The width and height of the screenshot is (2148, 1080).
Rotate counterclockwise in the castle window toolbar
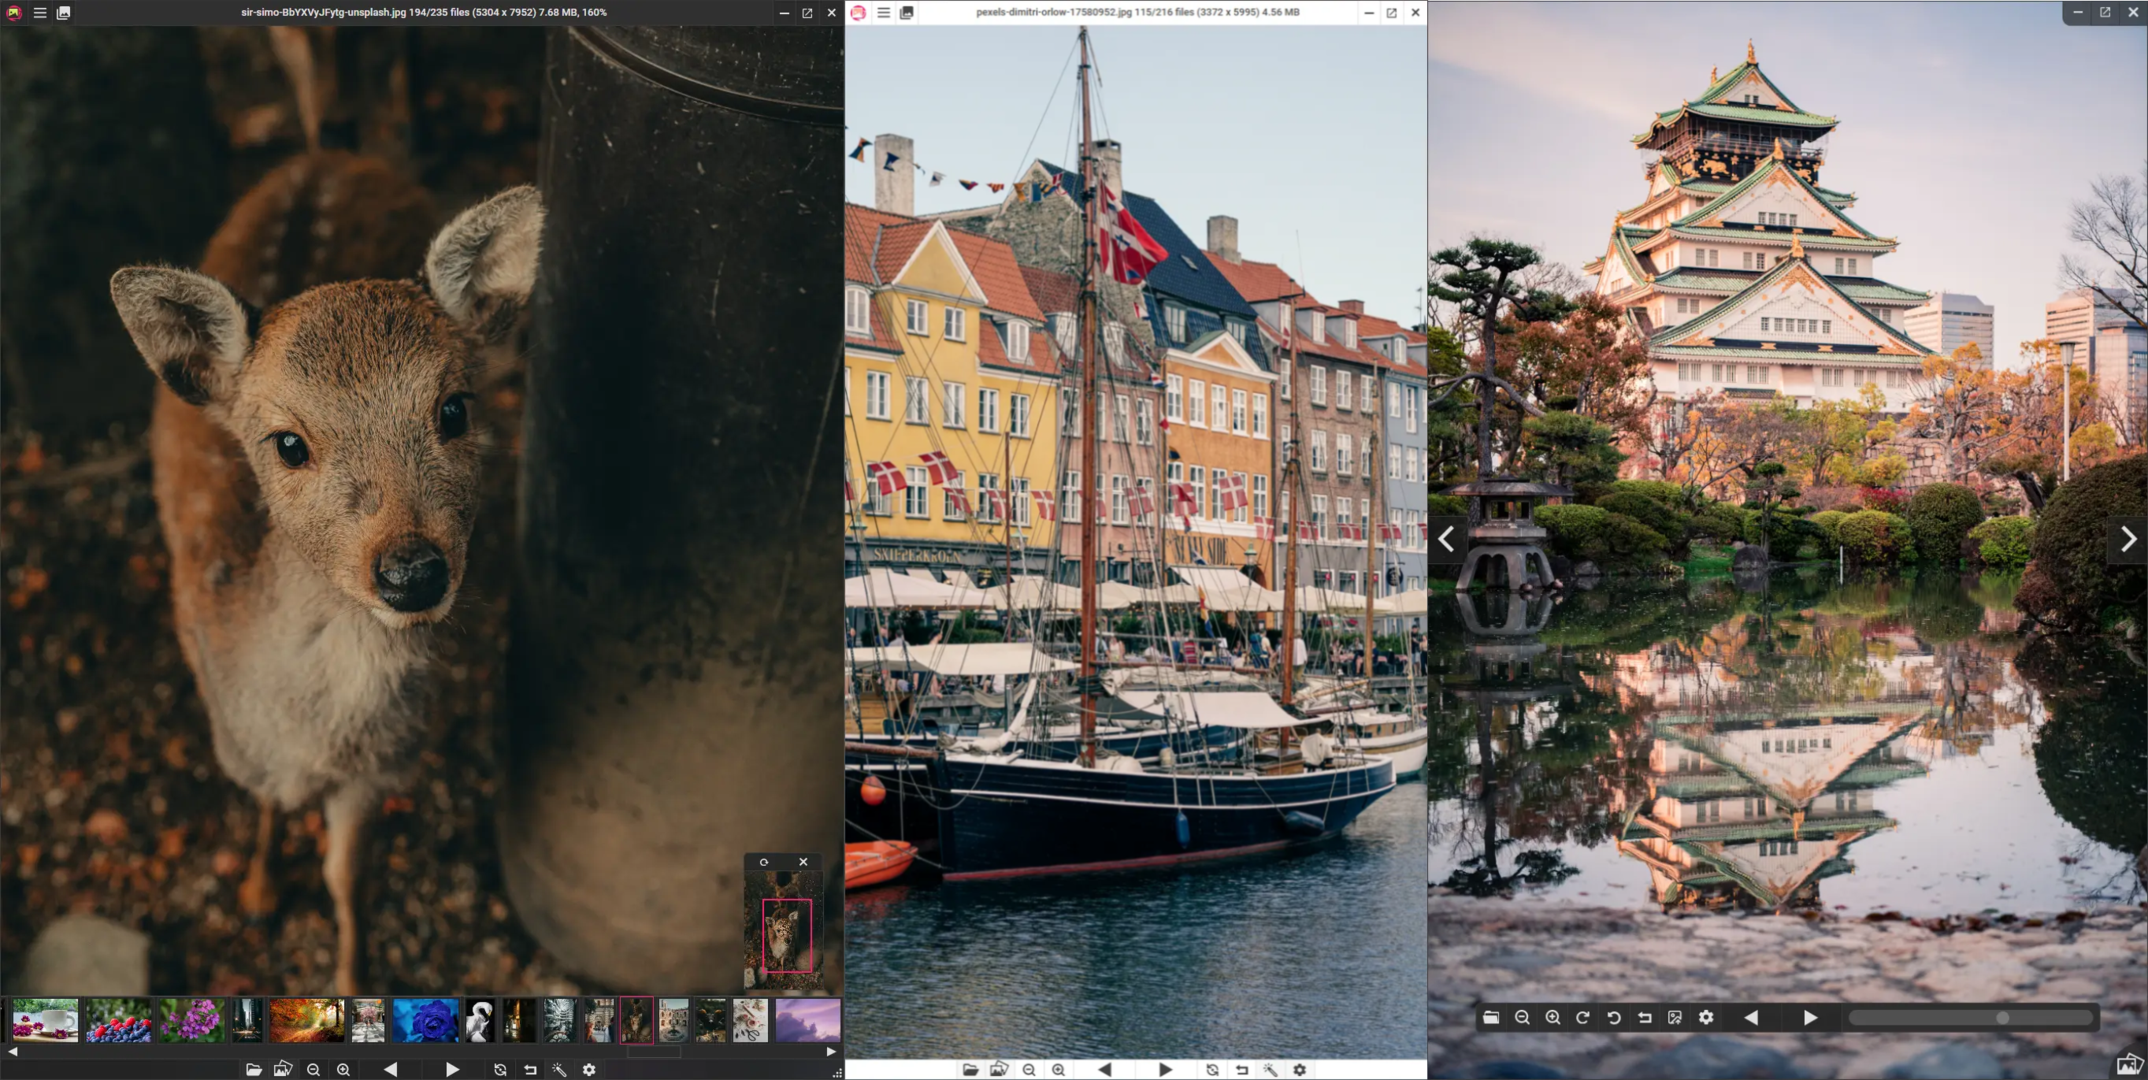pos(1613,1018)
